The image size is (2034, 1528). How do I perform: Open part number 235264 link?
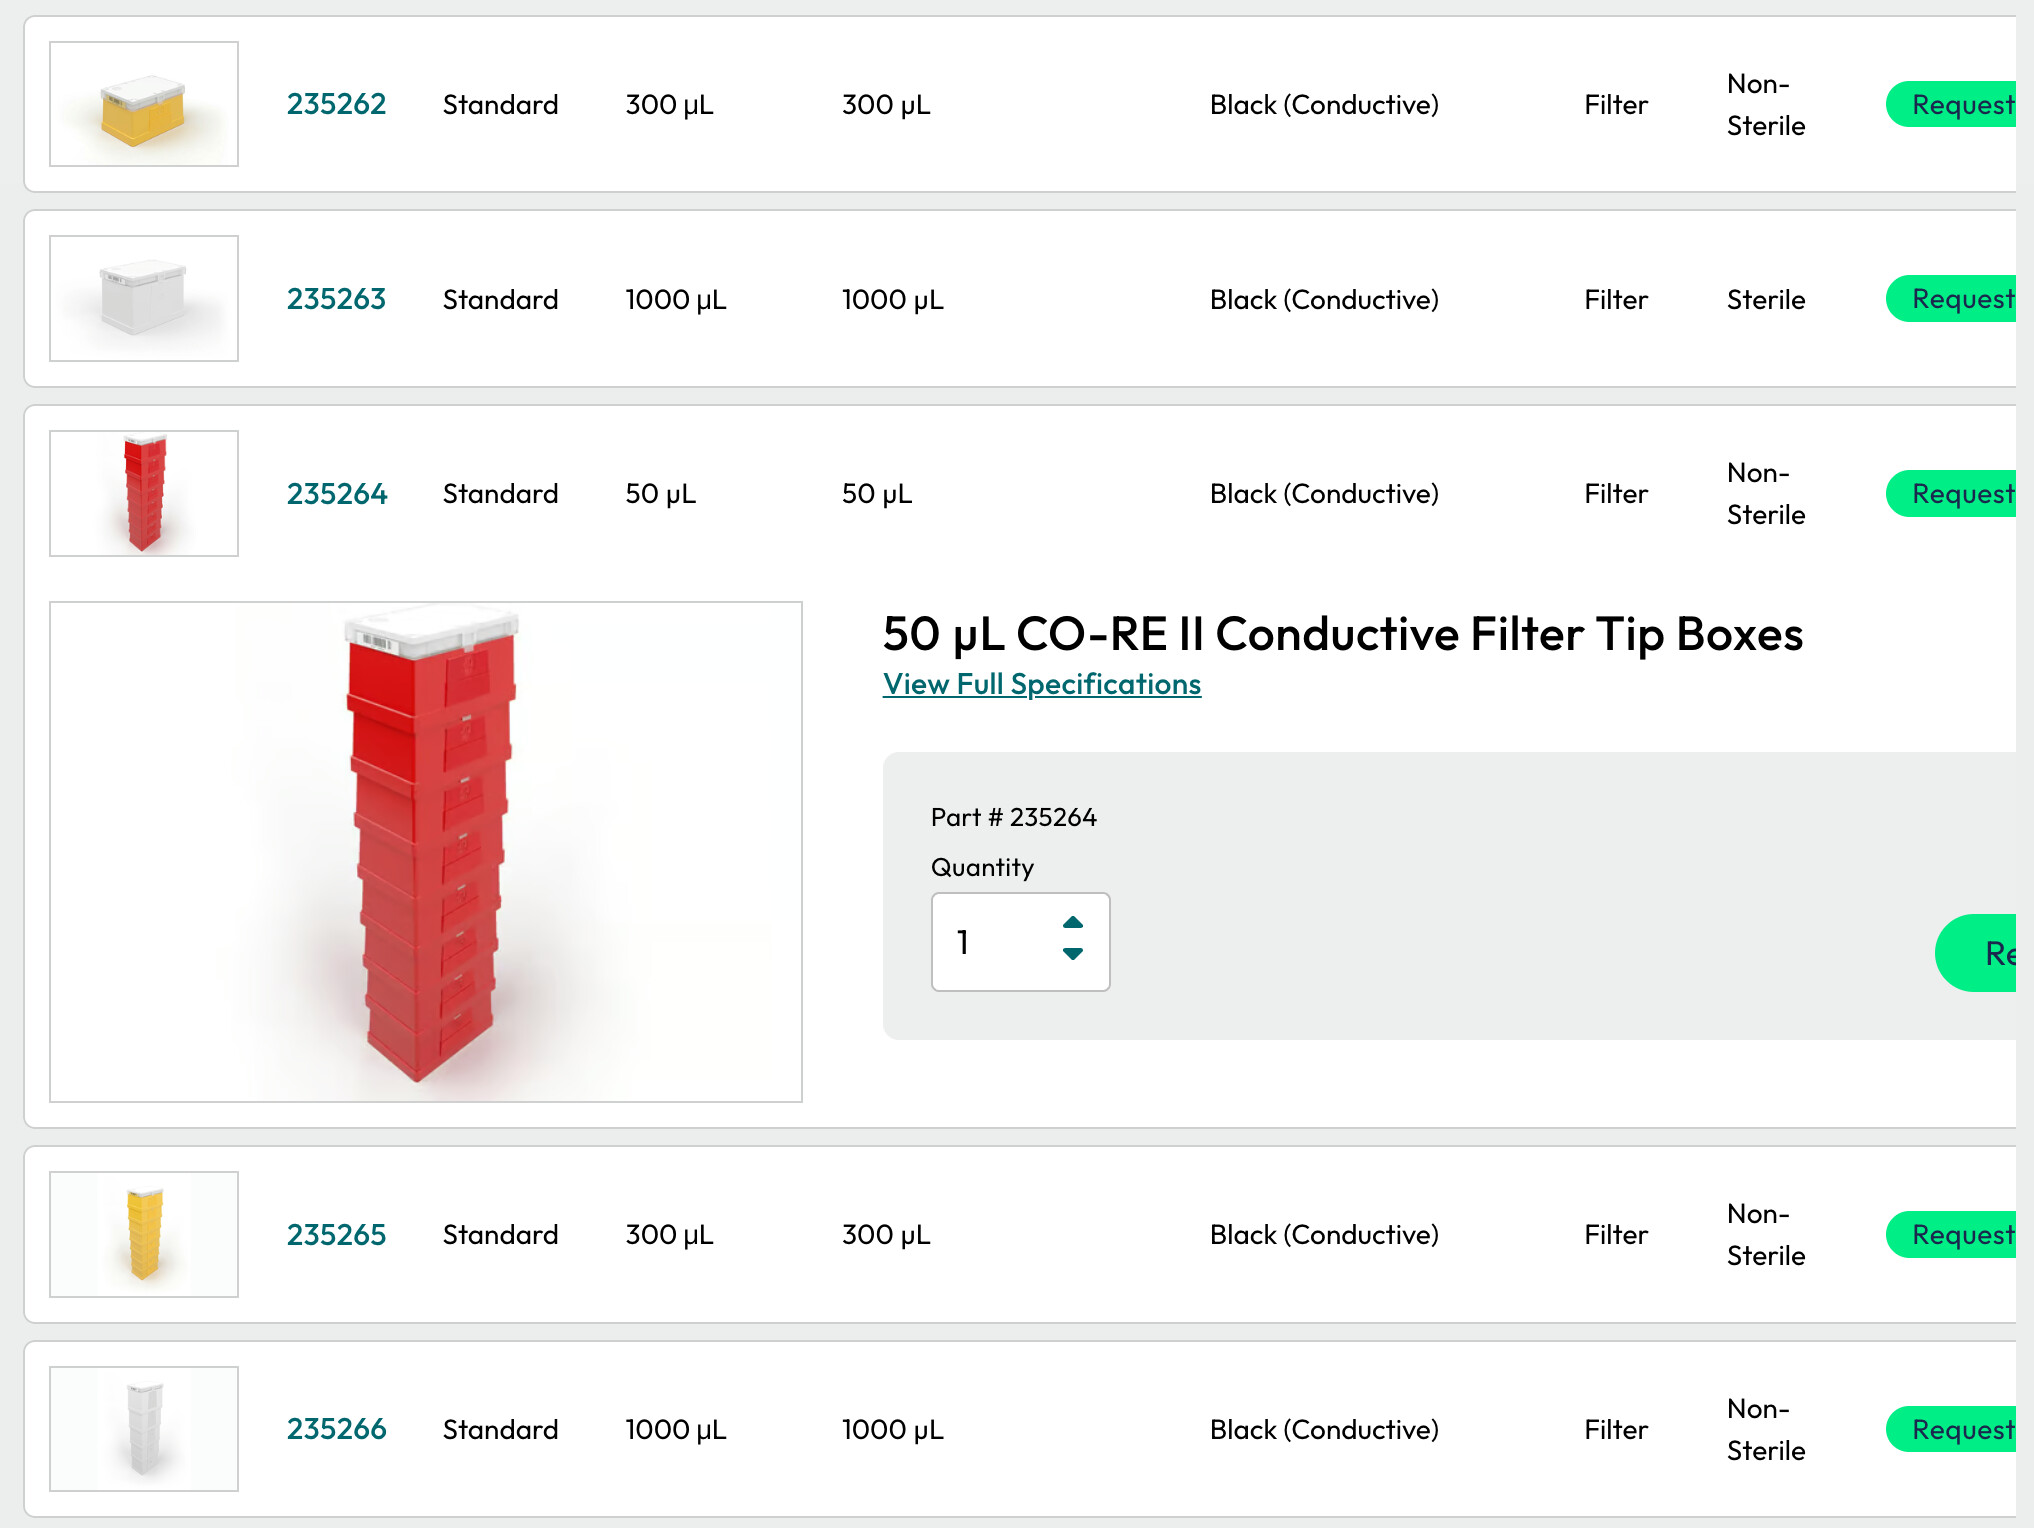(336, 494)
